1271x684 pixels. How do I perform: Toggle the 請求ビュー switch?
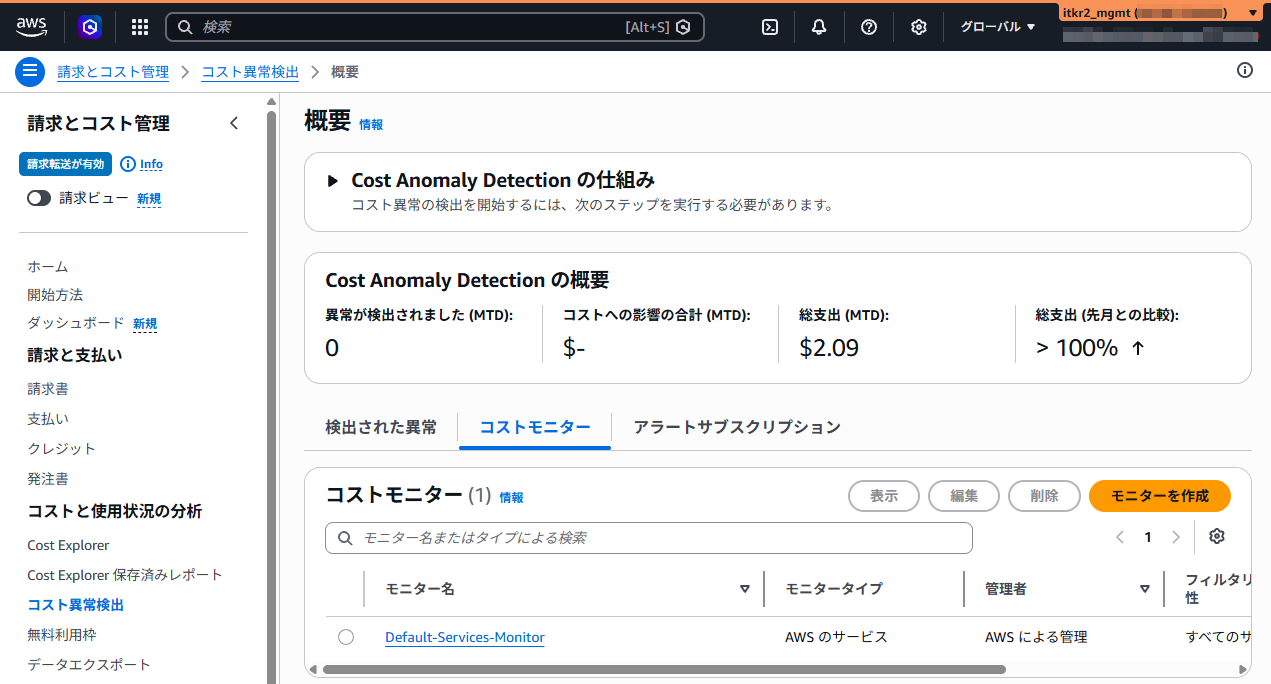(39, 198)
